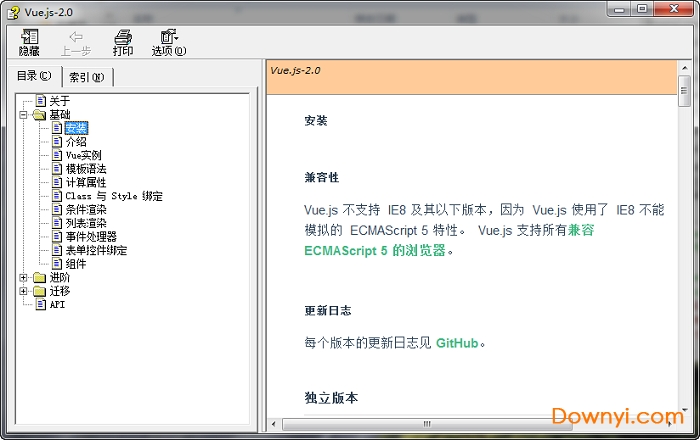Click the page icon beside 模板语法
The image size is (700, 440).
57,169
